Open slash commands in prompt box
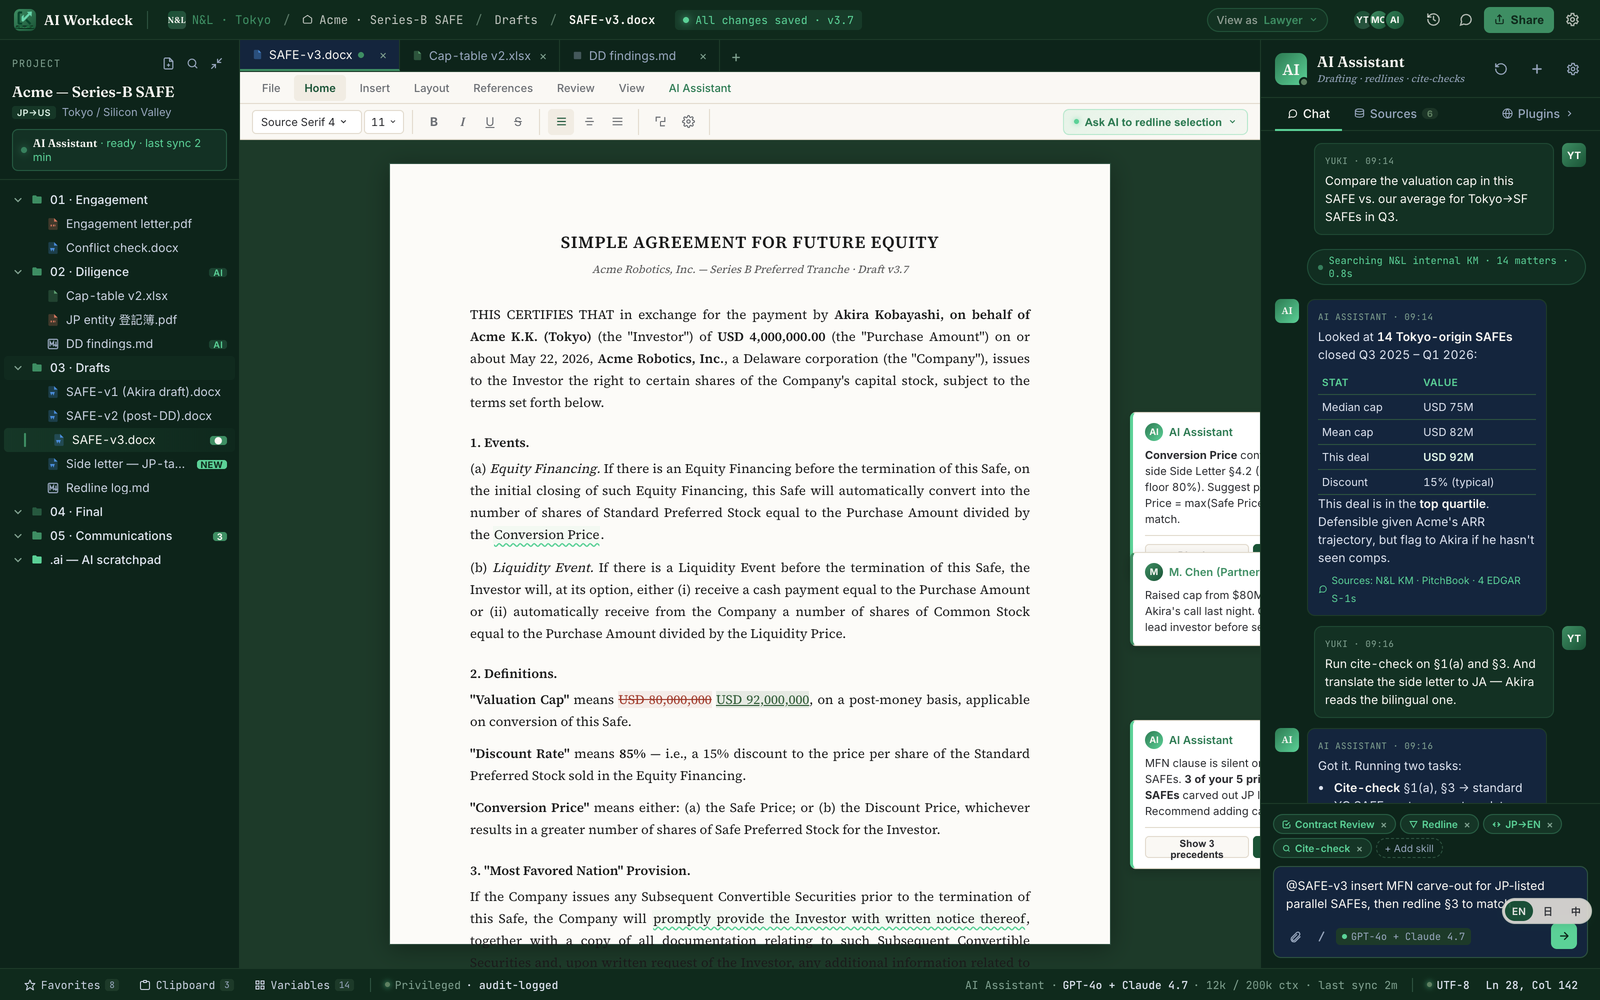Screen dimensions: 1600x1000 [1321, 937]
